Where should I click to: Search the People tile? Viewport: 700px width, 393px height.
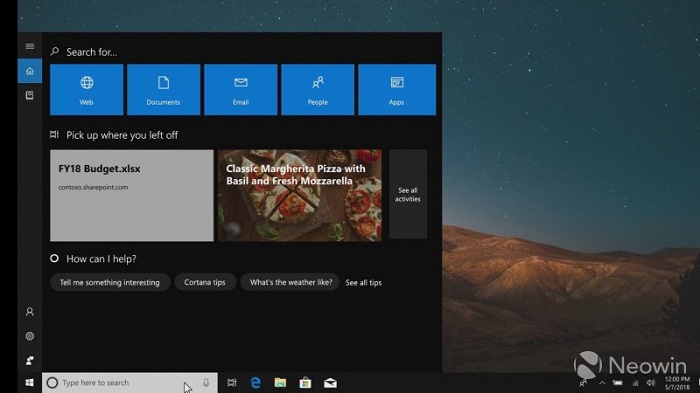coord(318,90)
